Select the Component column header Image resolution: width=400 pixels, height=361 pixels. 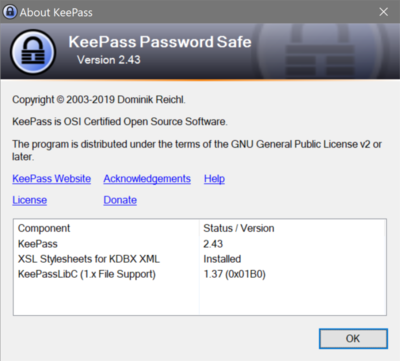pos(107,228)
